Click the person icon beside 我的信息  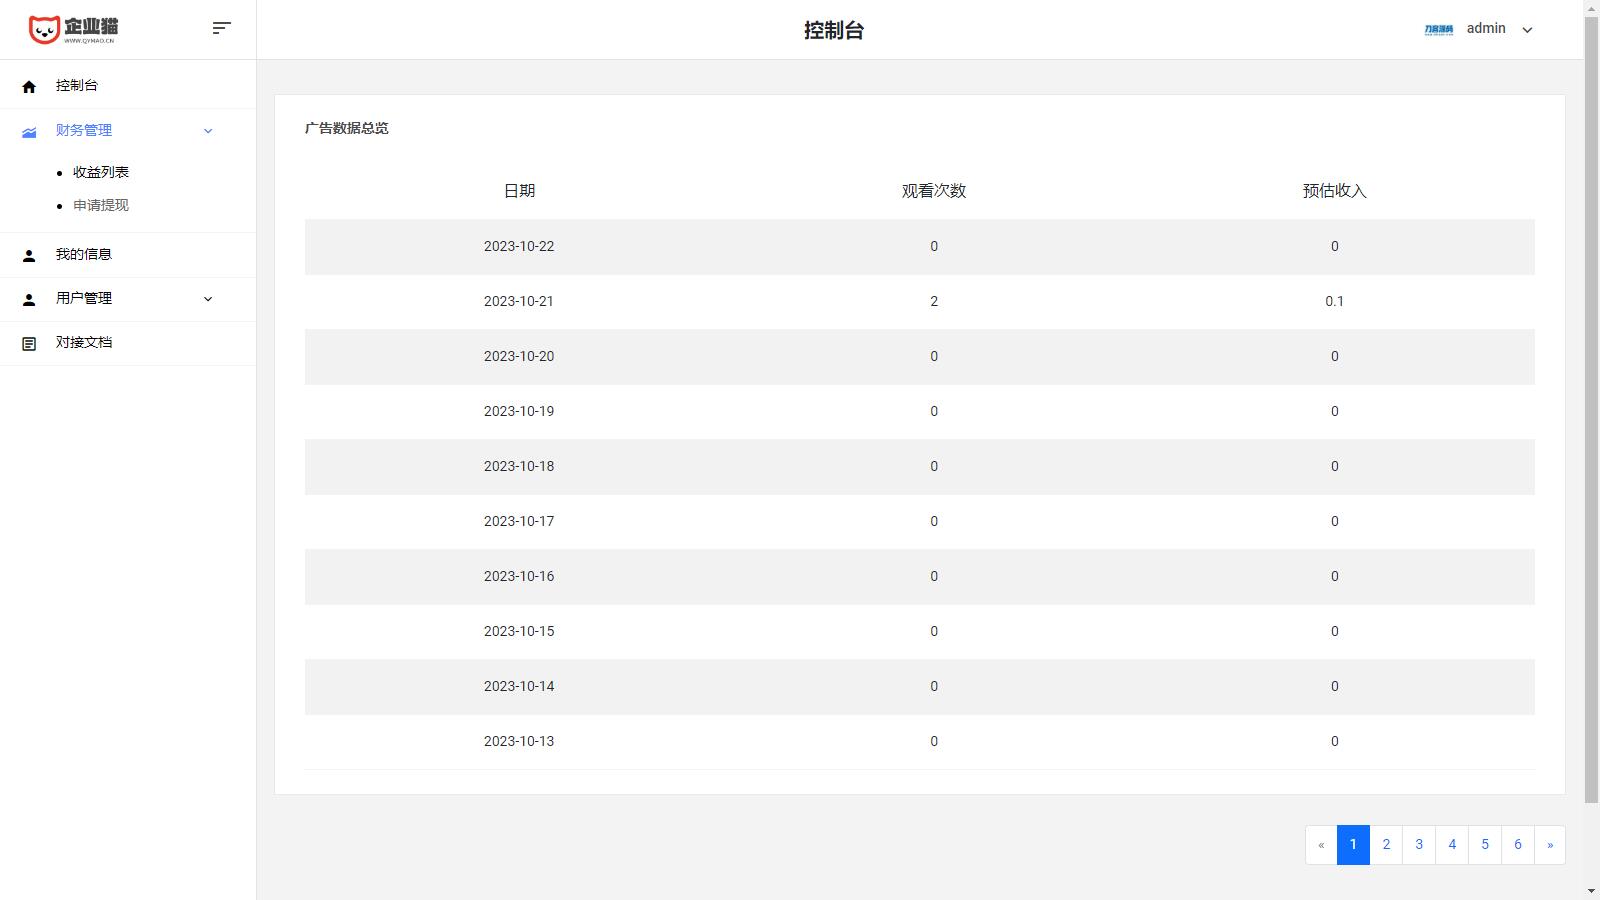click(x=29, y=256)
